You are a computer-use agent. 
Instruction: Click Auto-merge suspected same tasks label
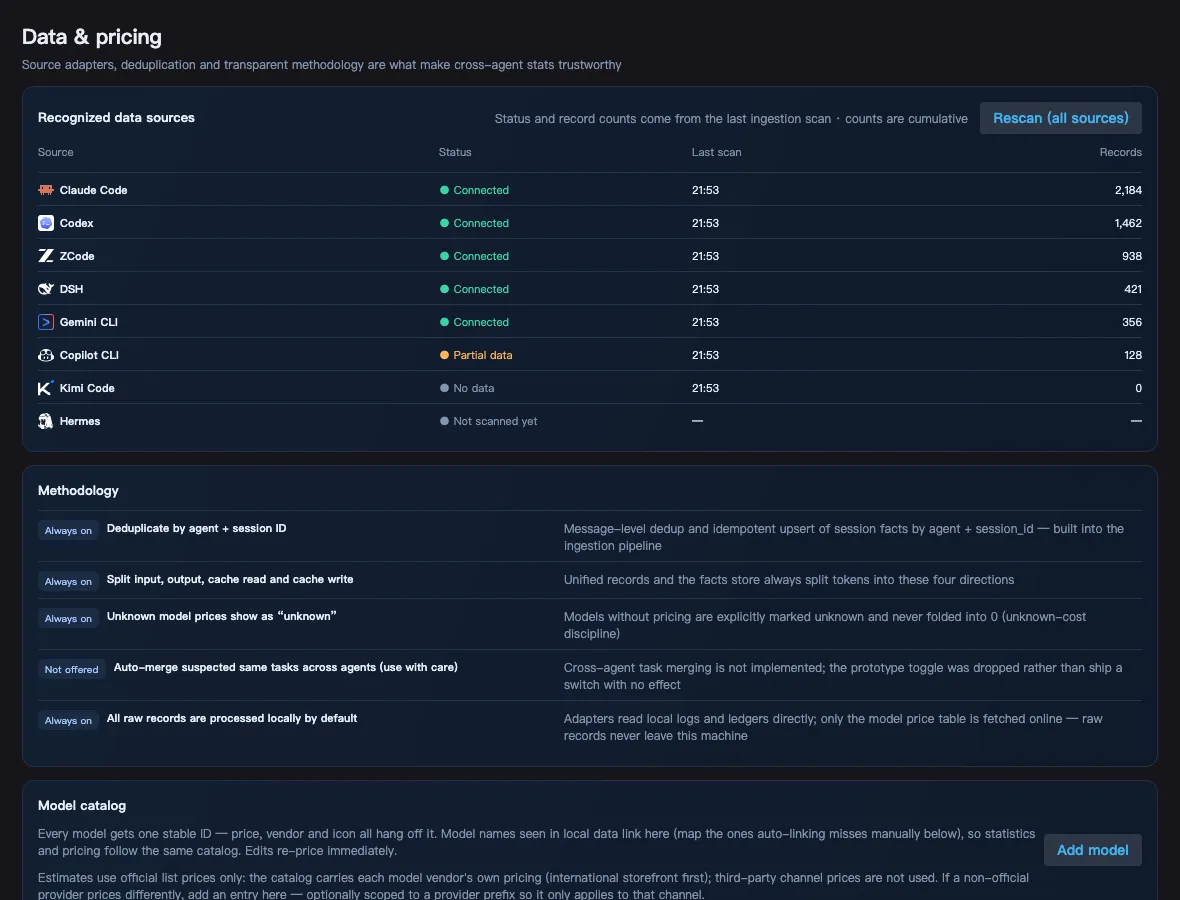point(285,667)
